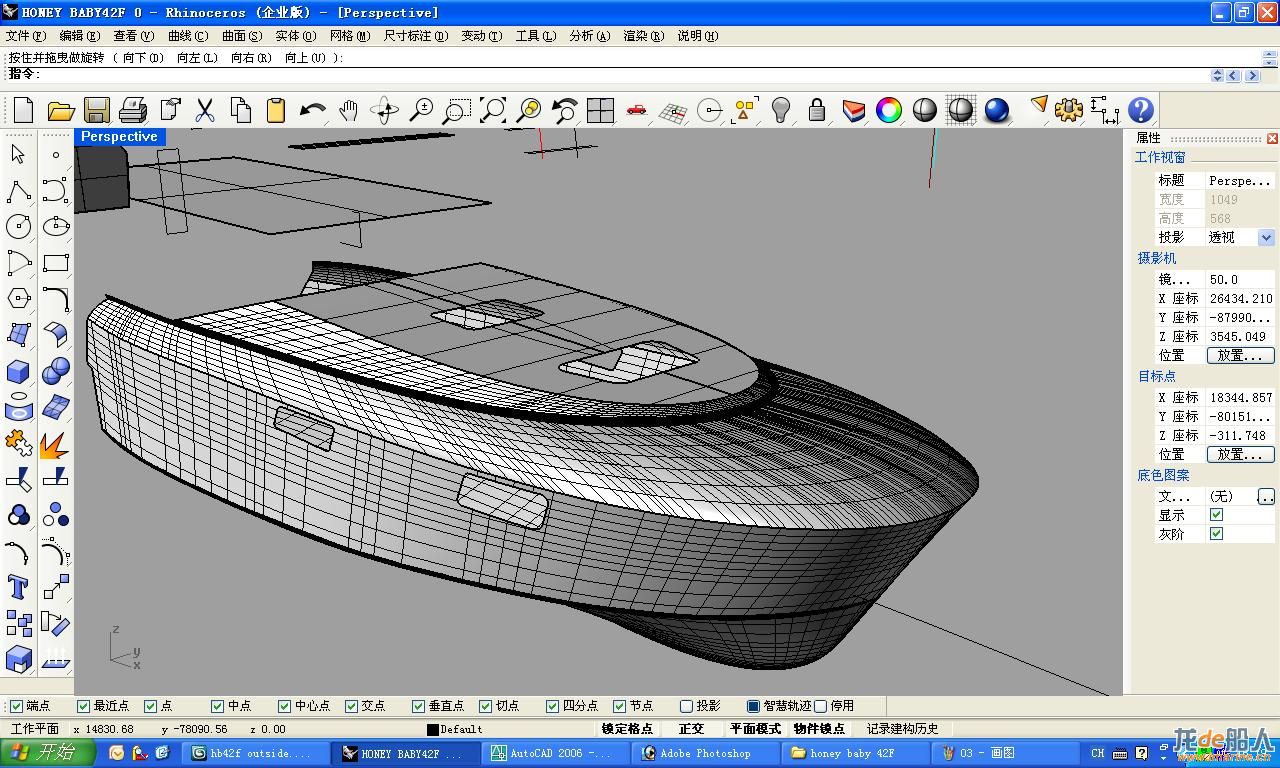1280x768 pixels.
Task: Uncheck 灰阶 grayscale checkbox
Action: coord(1216,534)
